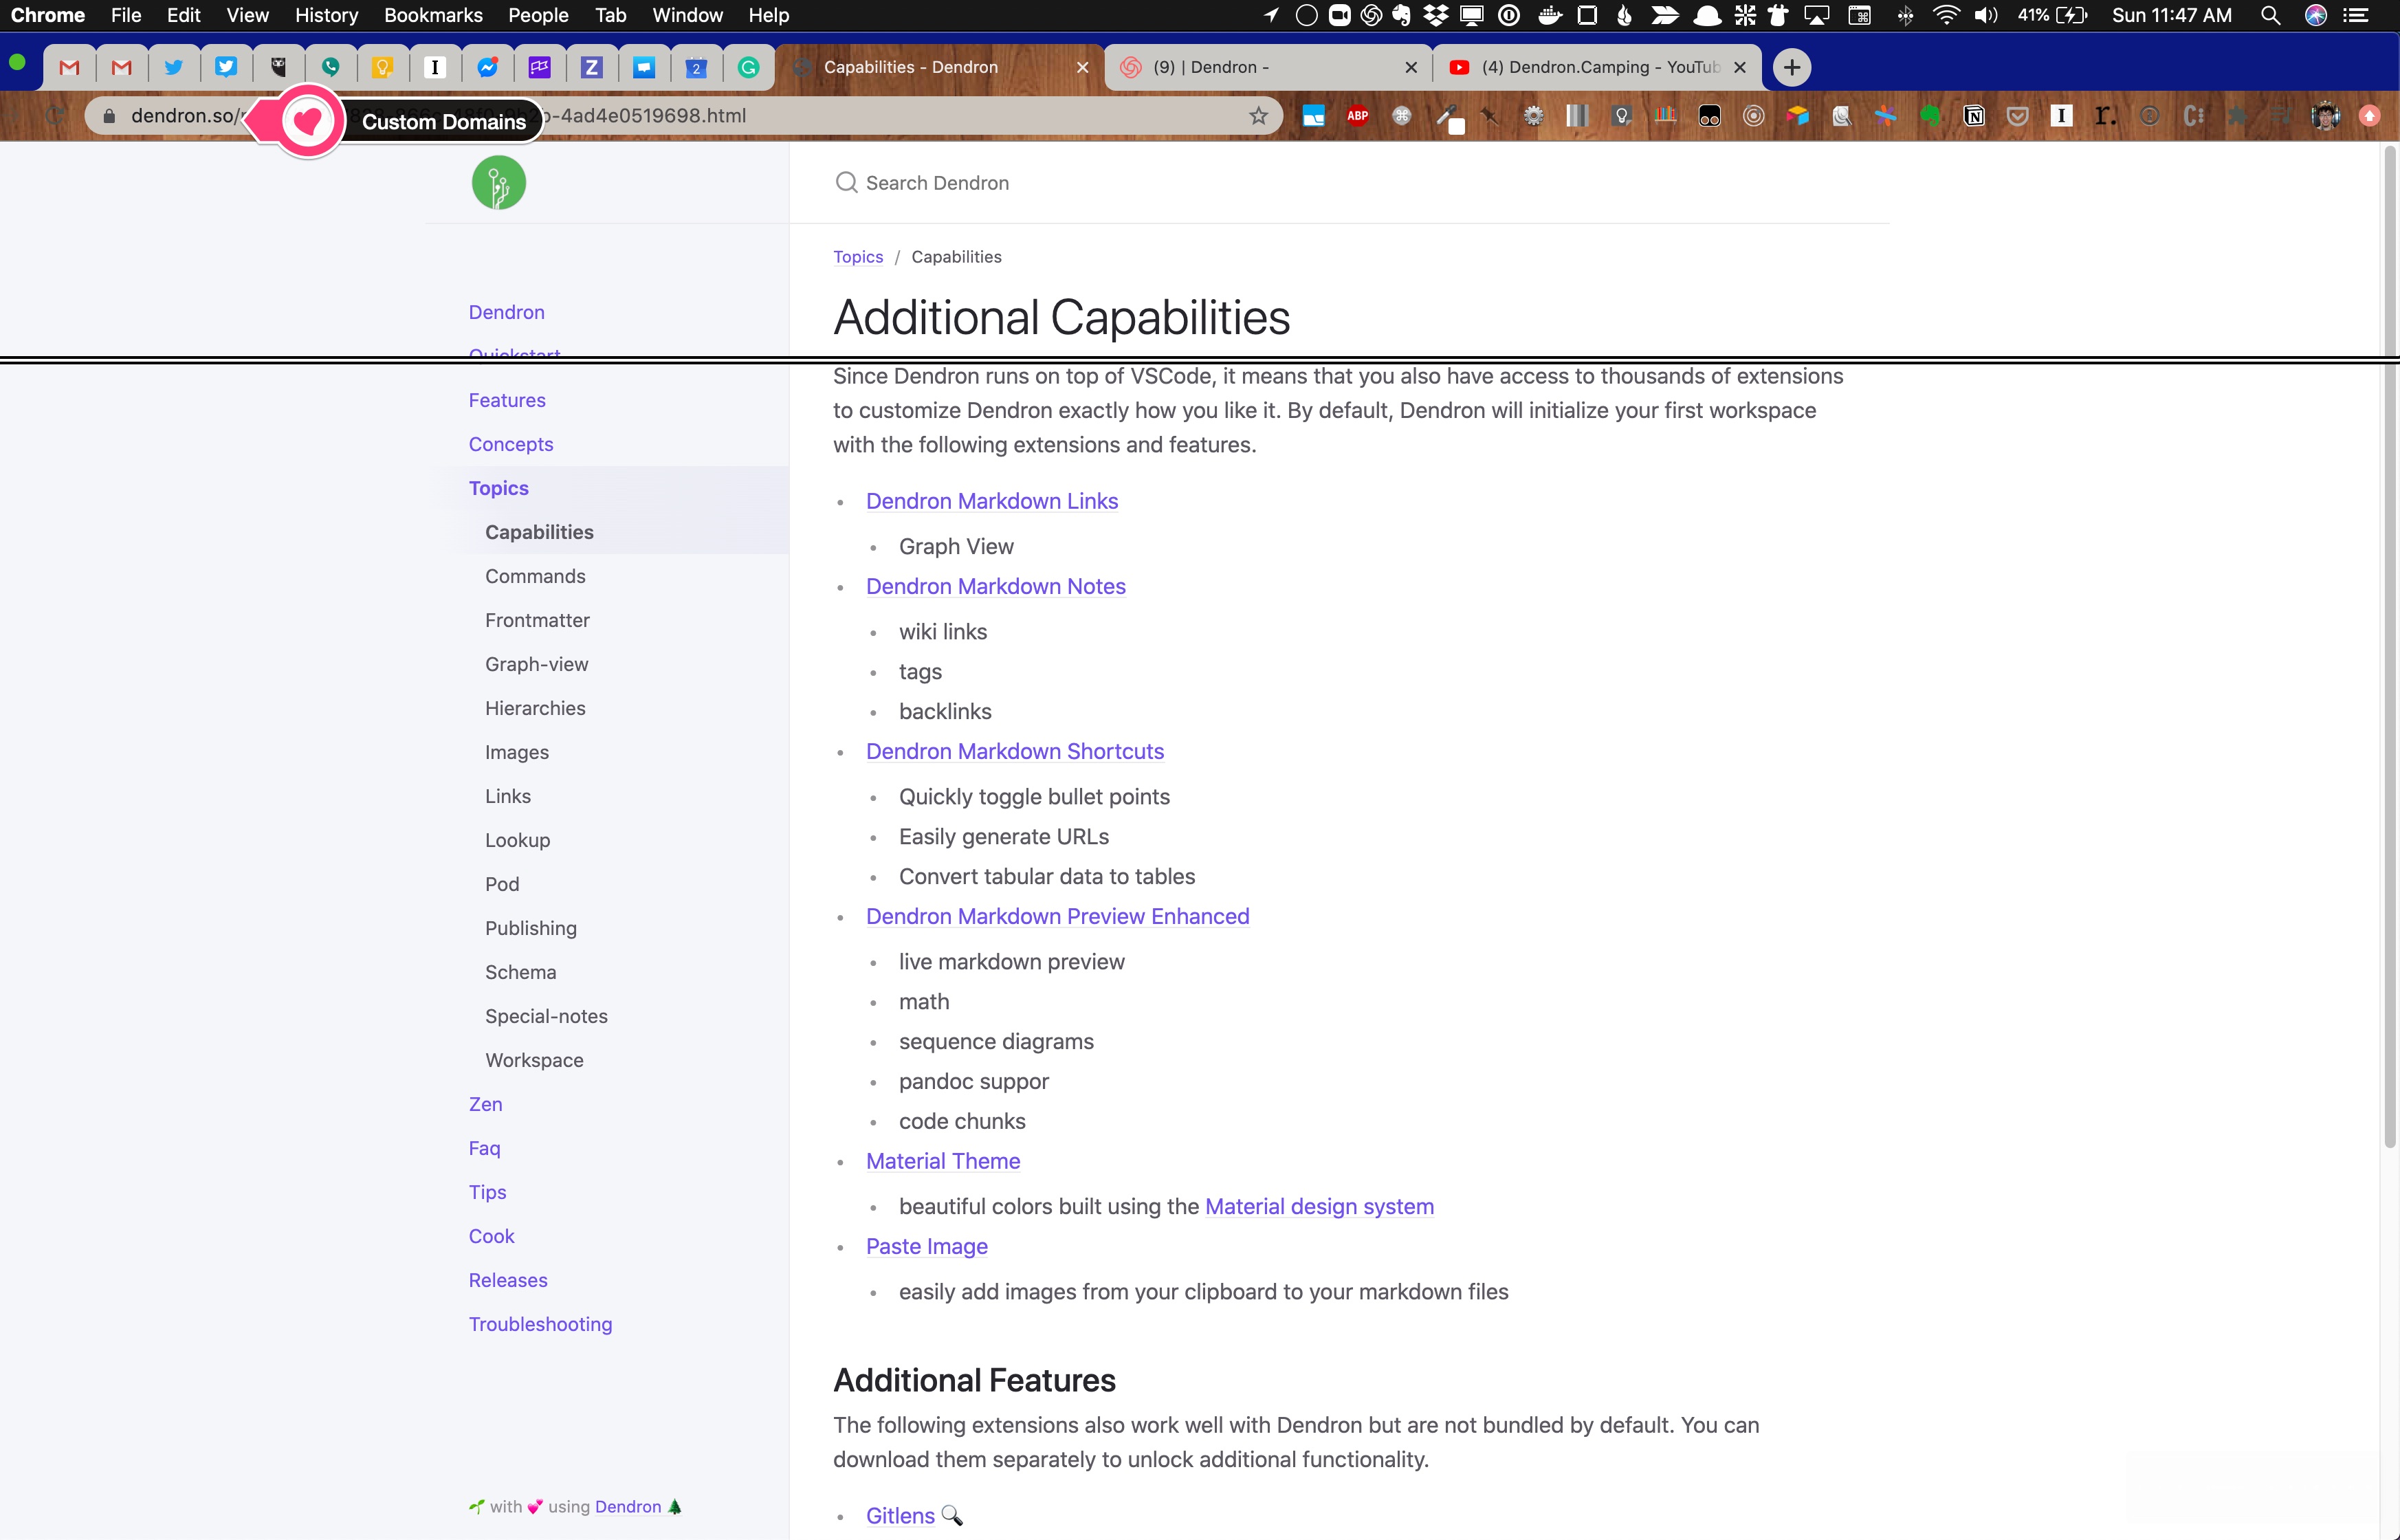Open the Tampermonkey extension
This screenshot has width=2400, height=1540.
click(1710, 116)
